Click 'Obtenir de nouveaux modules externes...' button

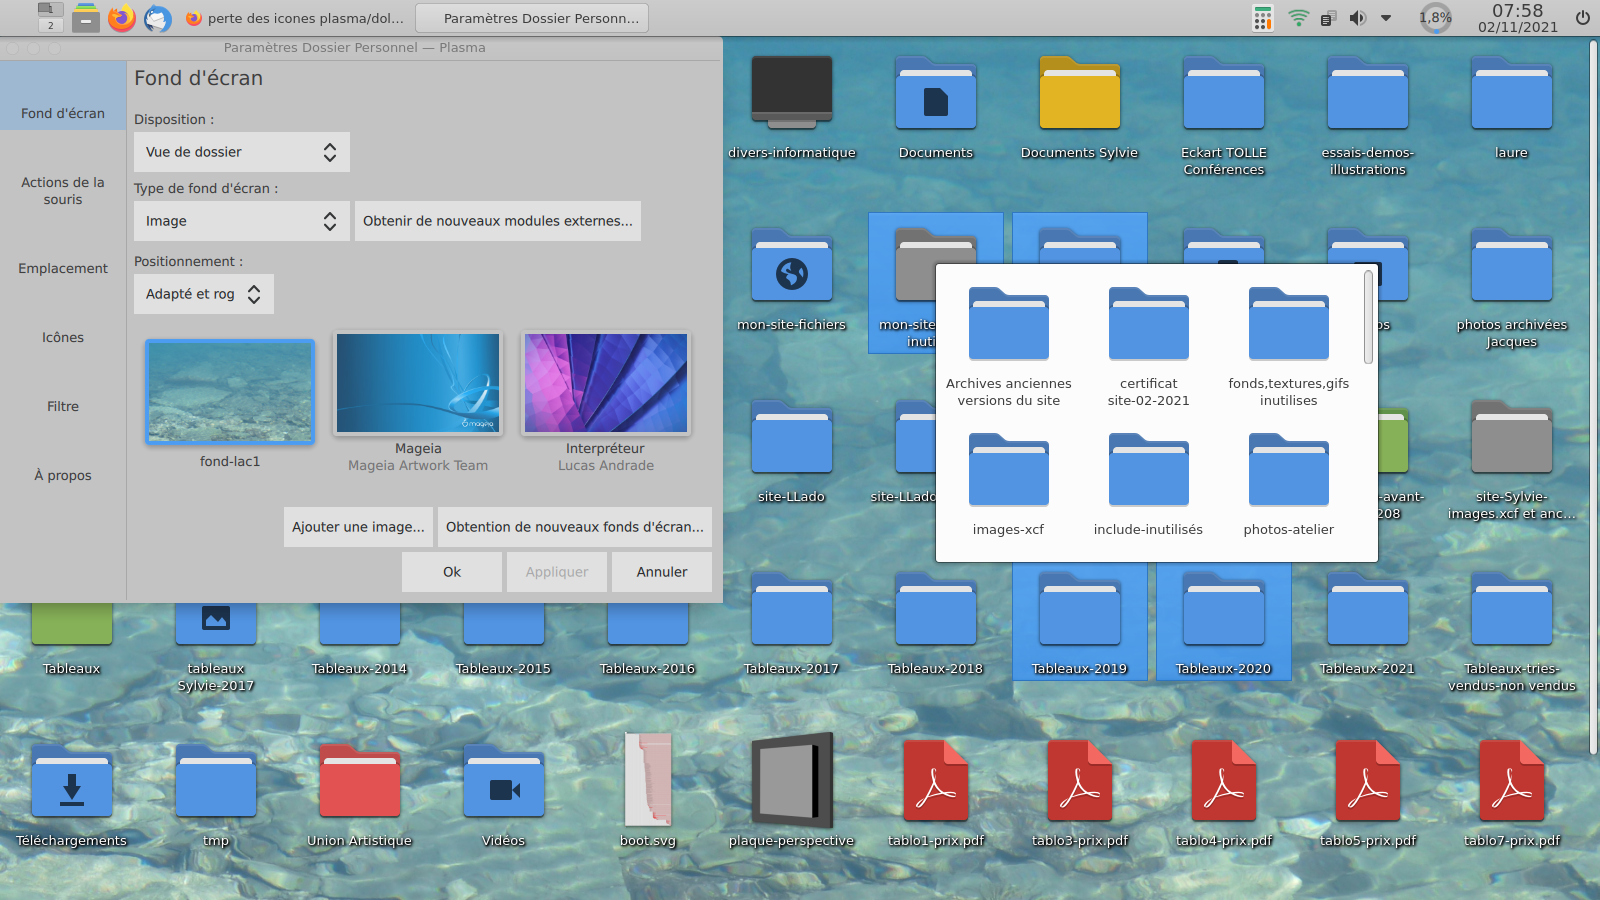point(498,221)
